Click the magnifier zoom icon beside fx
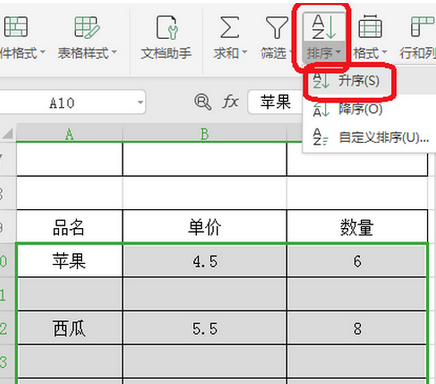The height and width of the screenshot is (384, 436). click(x=203, y=102)
